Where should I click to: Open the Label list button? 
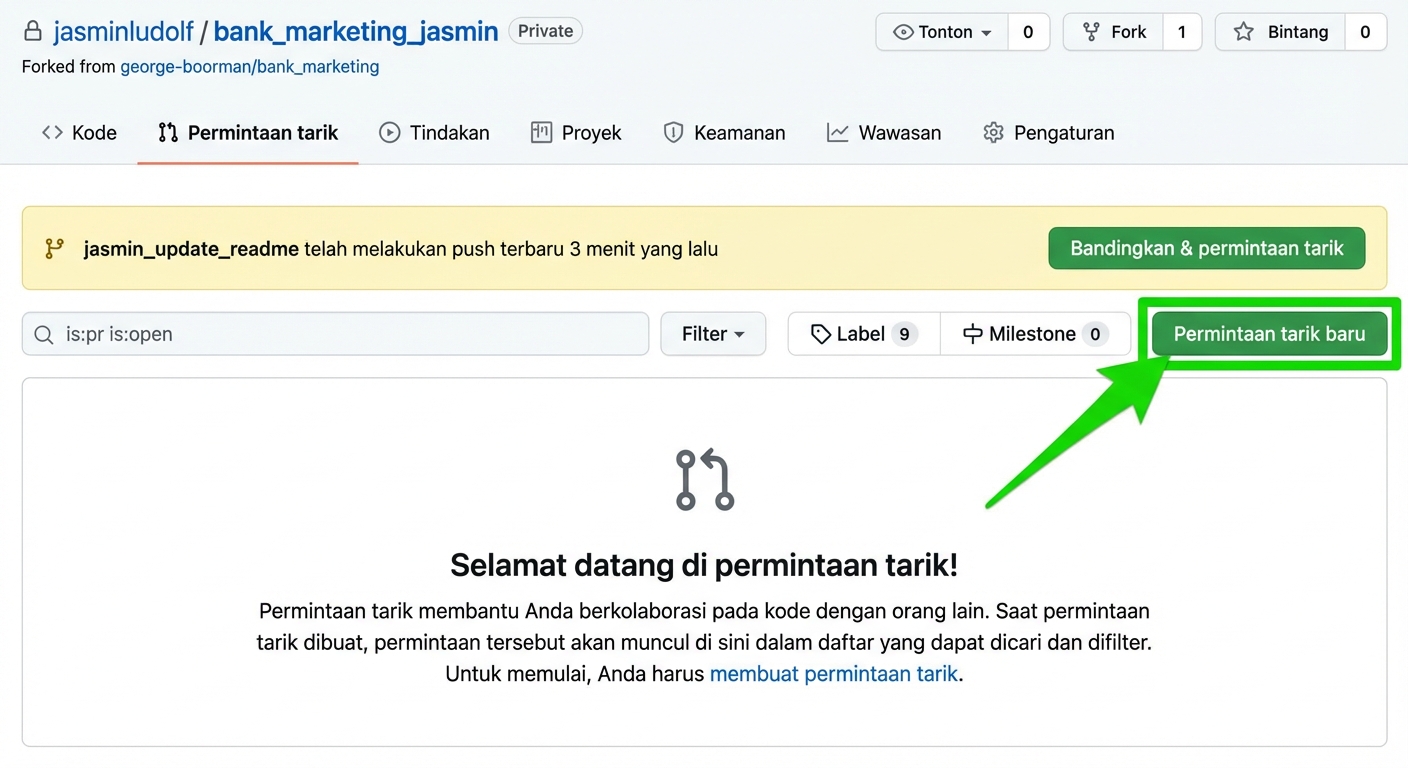coord(864,334)
